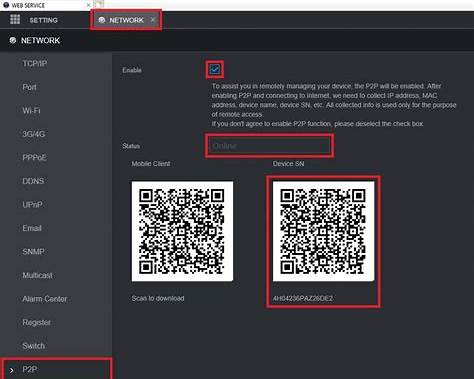Uncheck the P2P Enable checkbox
The height and width of the screenshot is (379, 474).
215,70
